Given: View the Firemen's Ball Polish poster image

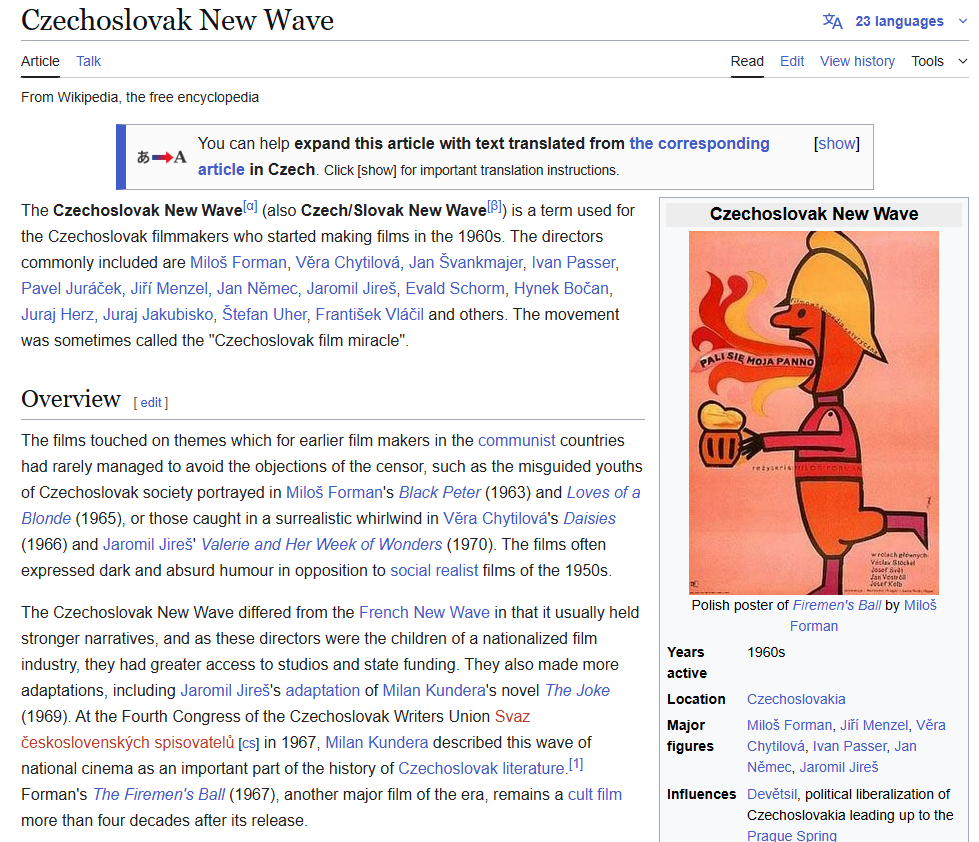Looking at the screenshot, I should 814,413.
